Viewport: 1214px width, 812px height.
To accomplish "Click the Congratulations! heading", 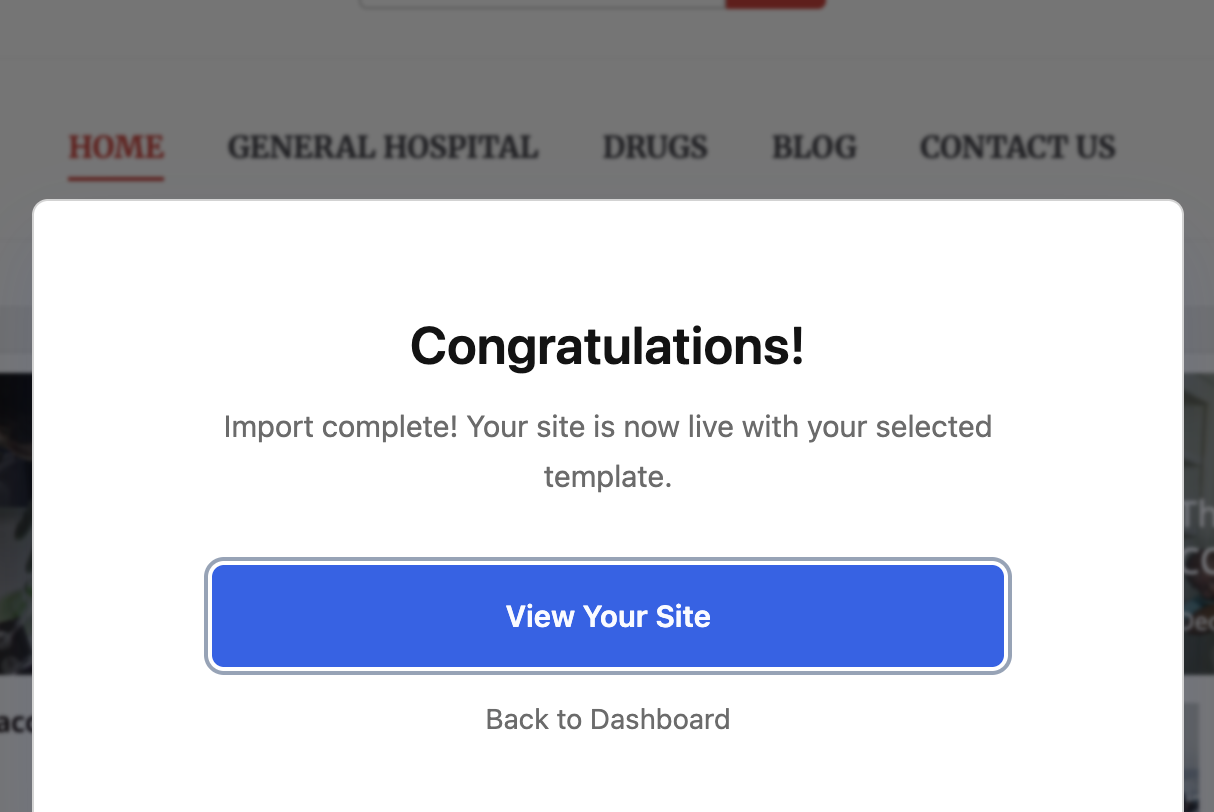I will [608, 346].
